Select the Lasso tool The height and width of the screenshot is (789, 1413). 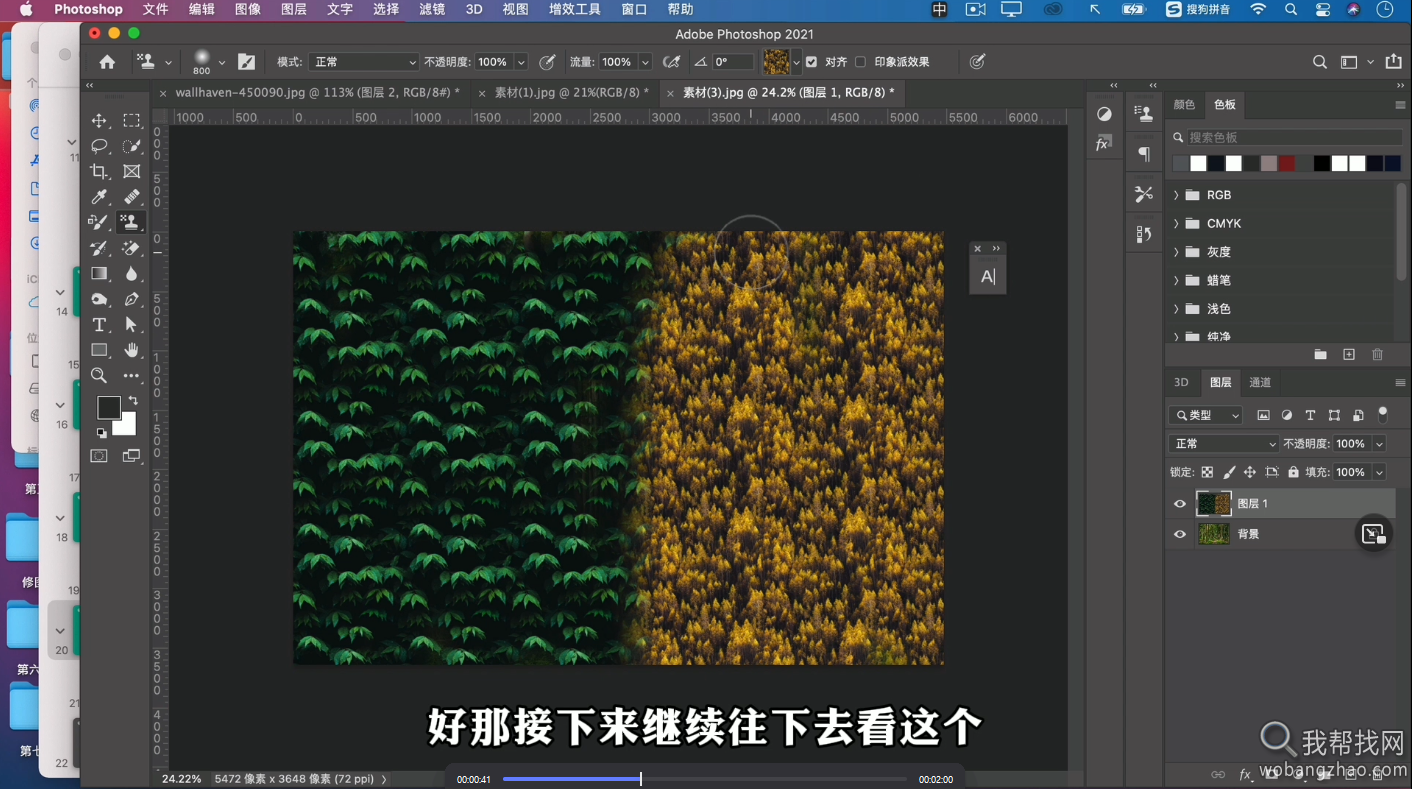click(x=99, y=146)
